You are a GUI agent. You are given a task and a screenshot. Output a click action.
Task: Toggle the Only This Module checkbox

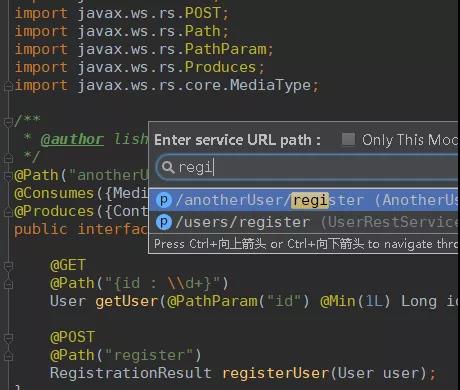tap(348, 139)
